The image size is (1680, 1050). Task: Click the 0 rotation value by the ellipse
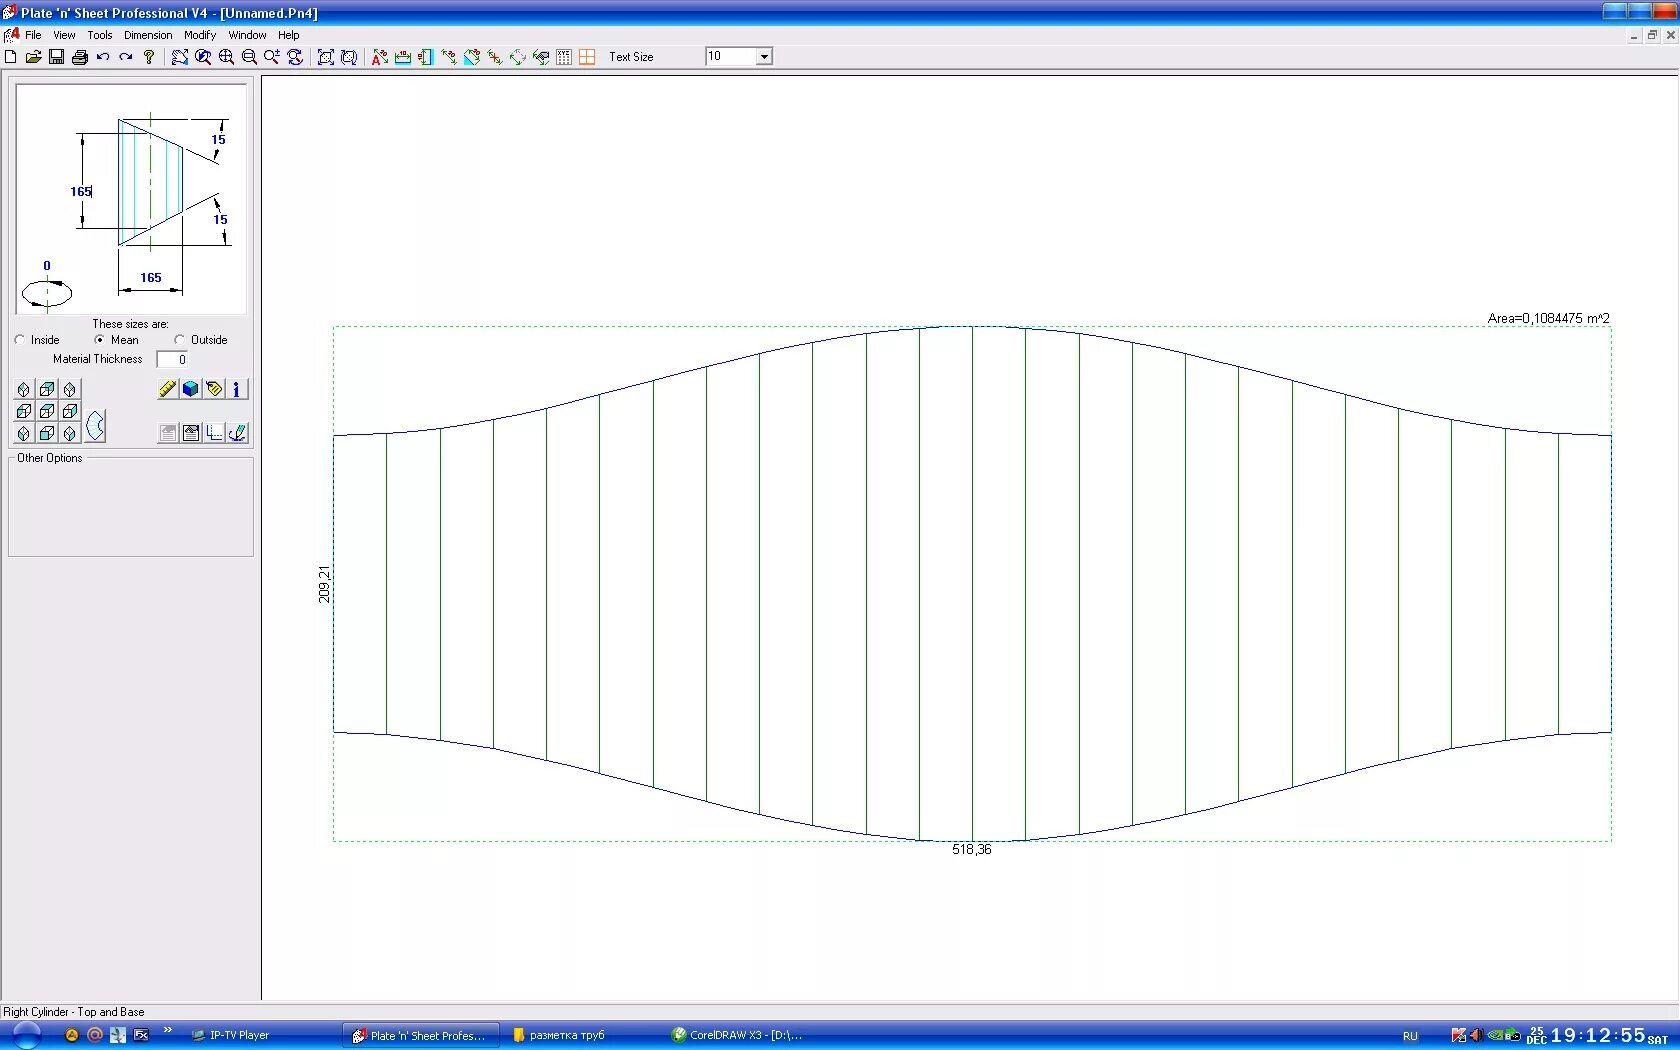(47, 265)
